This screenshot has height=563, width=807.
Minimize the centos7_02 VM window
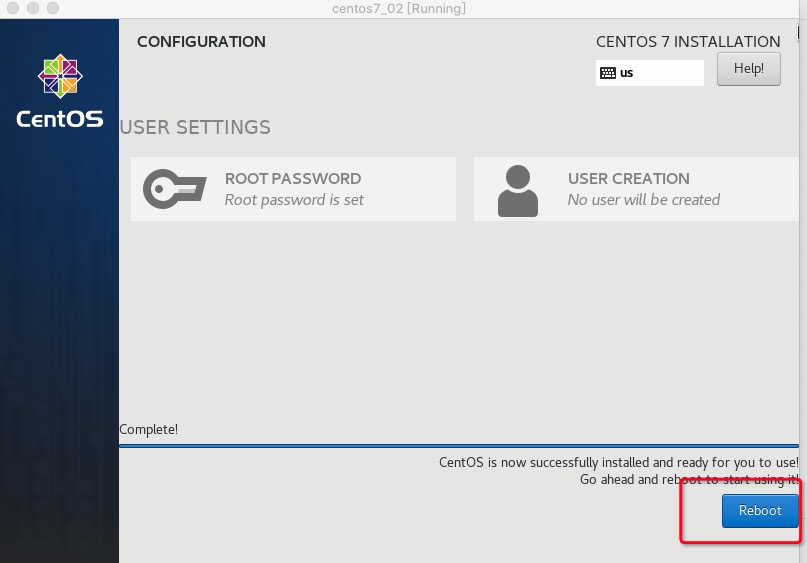click(x=31, y=8)
